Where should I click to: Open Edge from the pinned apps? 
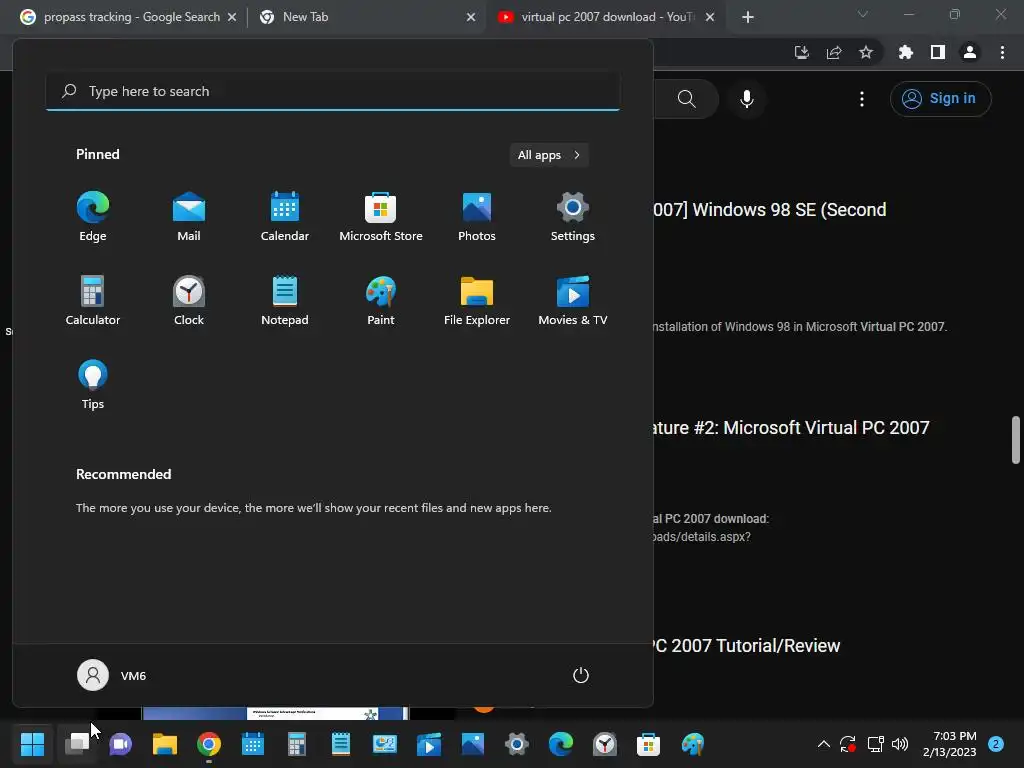(93, 217)
